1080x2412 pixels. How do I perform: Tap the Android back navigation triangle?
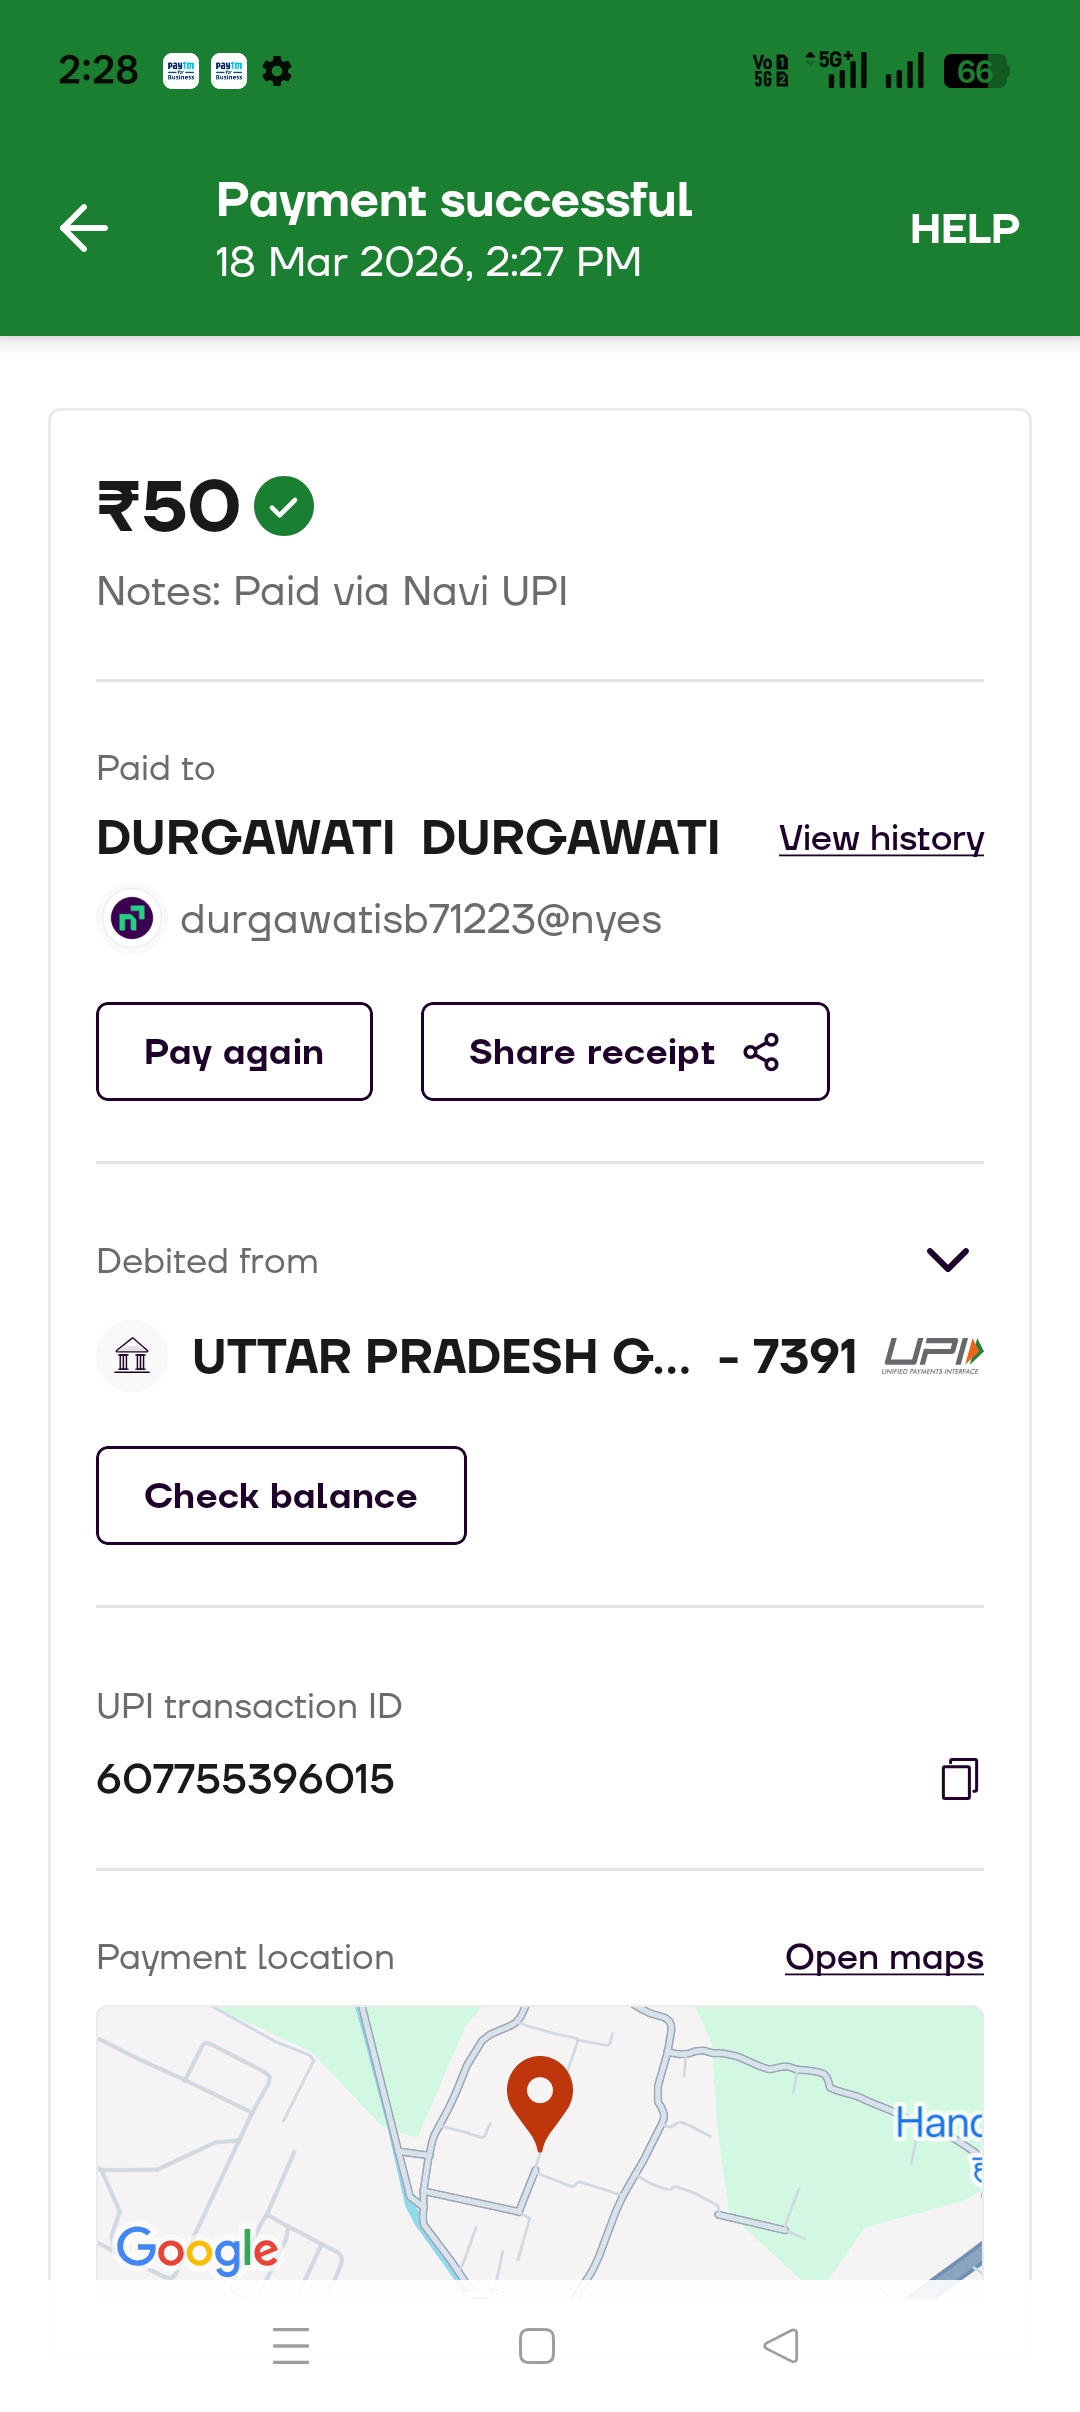(x=781, y=2346)
